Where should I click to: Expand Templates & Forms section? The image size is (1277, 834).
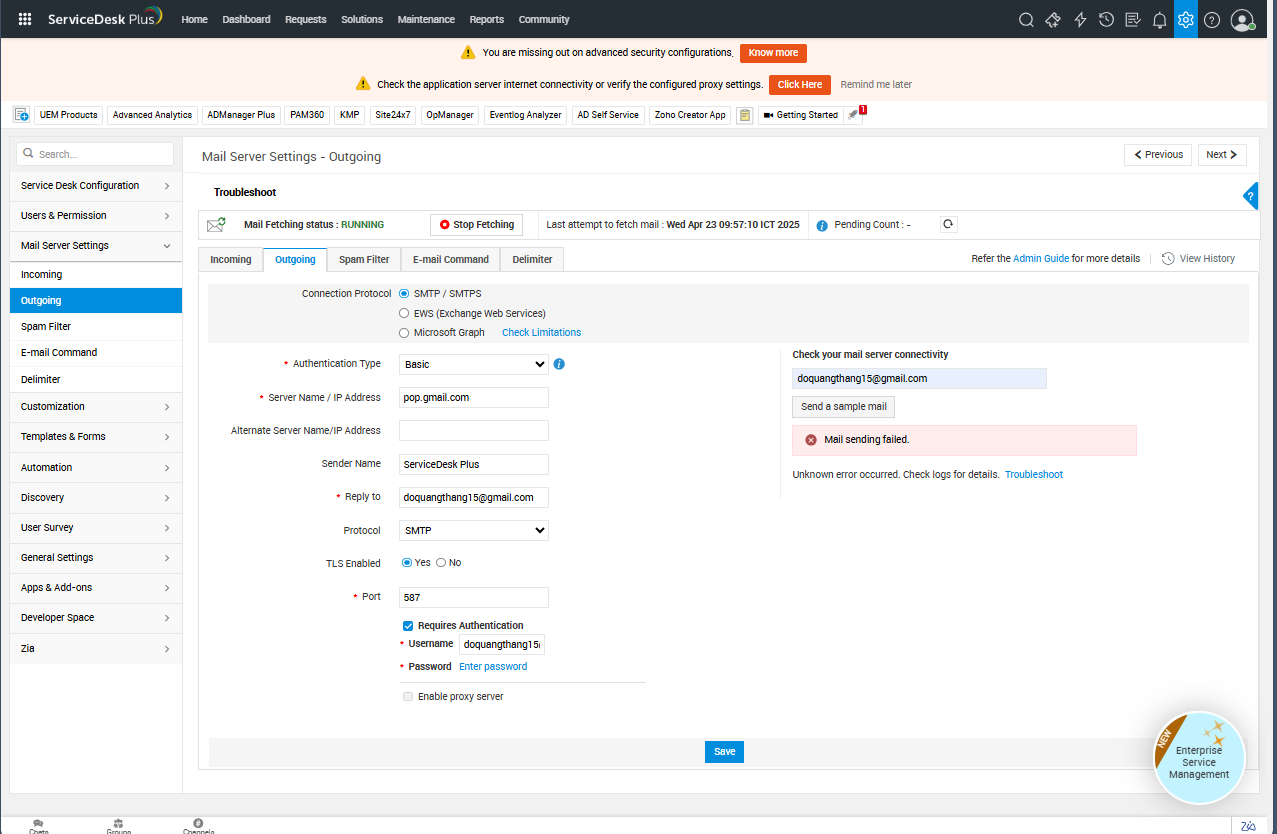96,437
